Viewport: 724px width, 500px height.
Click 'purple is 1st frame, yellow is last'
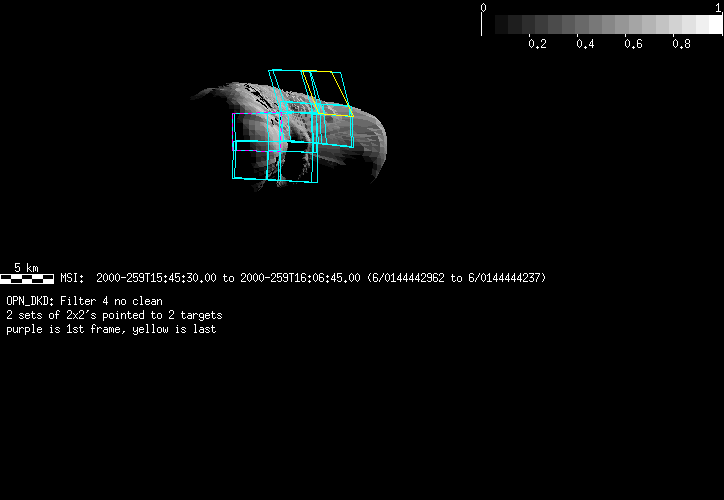[x=111, y=329]
